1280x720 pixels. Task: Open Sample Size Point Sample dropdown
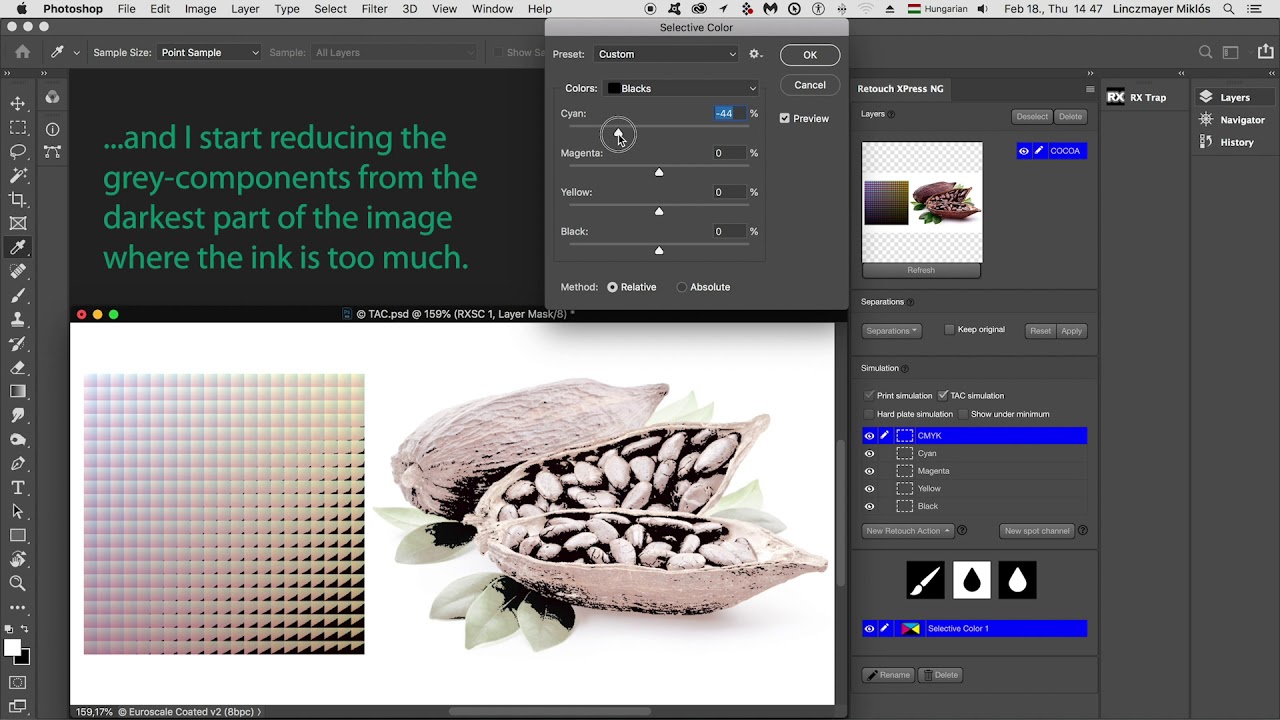[210, 52]
